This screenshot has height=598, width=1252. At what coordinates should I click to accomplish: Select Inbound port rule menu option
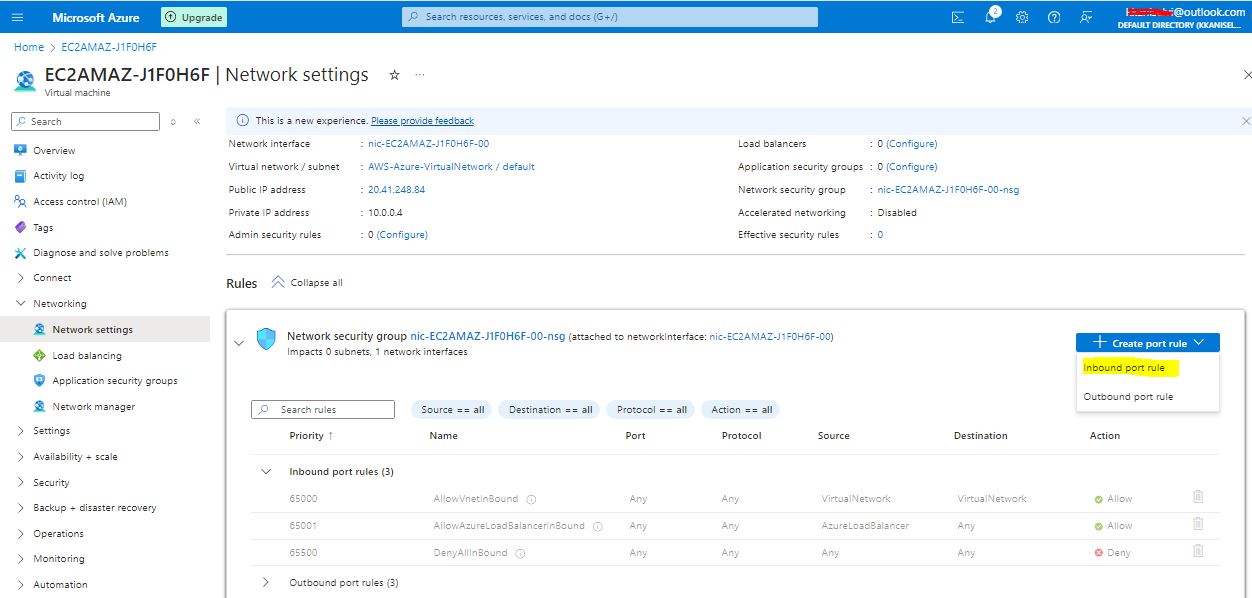tap(1124, 368)
